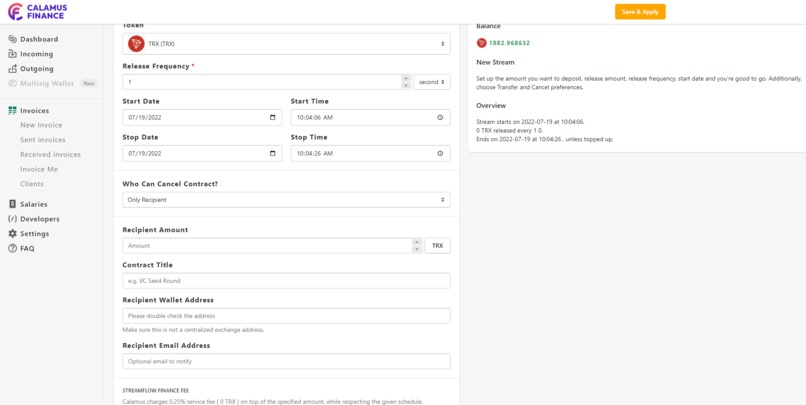Screen dimensions: 806x405
Task: Click Multisig Wallet menu label
Action: [x=47, y=83]
